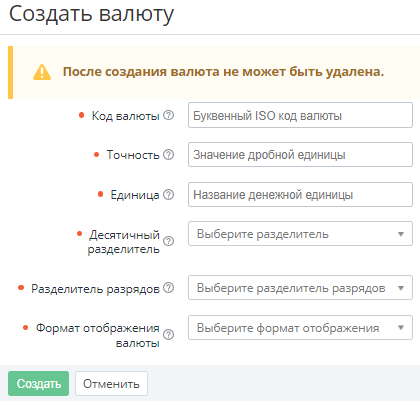This screenshot has height=403, width=420.
Task: Select the Название денежной единицы field
Action: click(300, 194)
